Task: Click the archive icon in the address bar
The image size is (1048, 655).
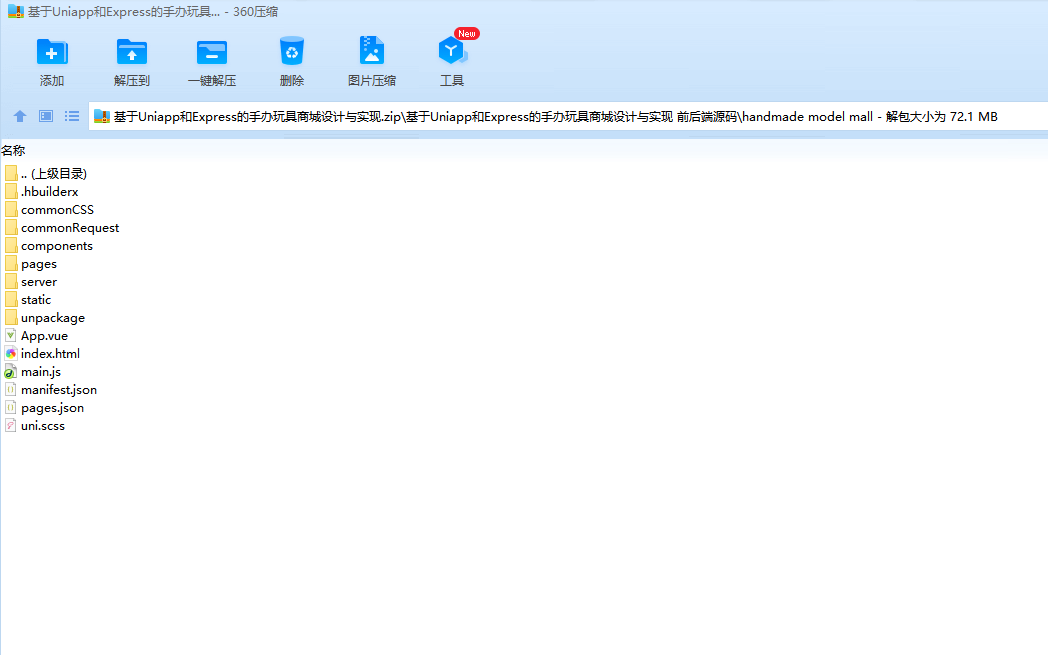Action: tap(102, 116)
